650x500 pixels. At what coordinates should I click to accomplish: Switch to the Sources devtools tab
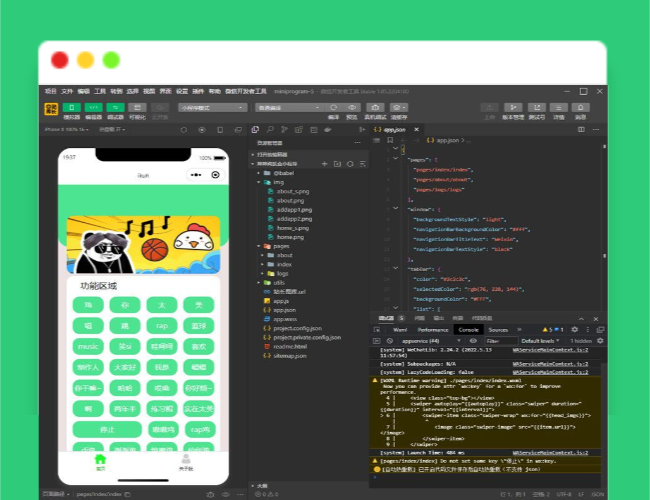(497, 329)
